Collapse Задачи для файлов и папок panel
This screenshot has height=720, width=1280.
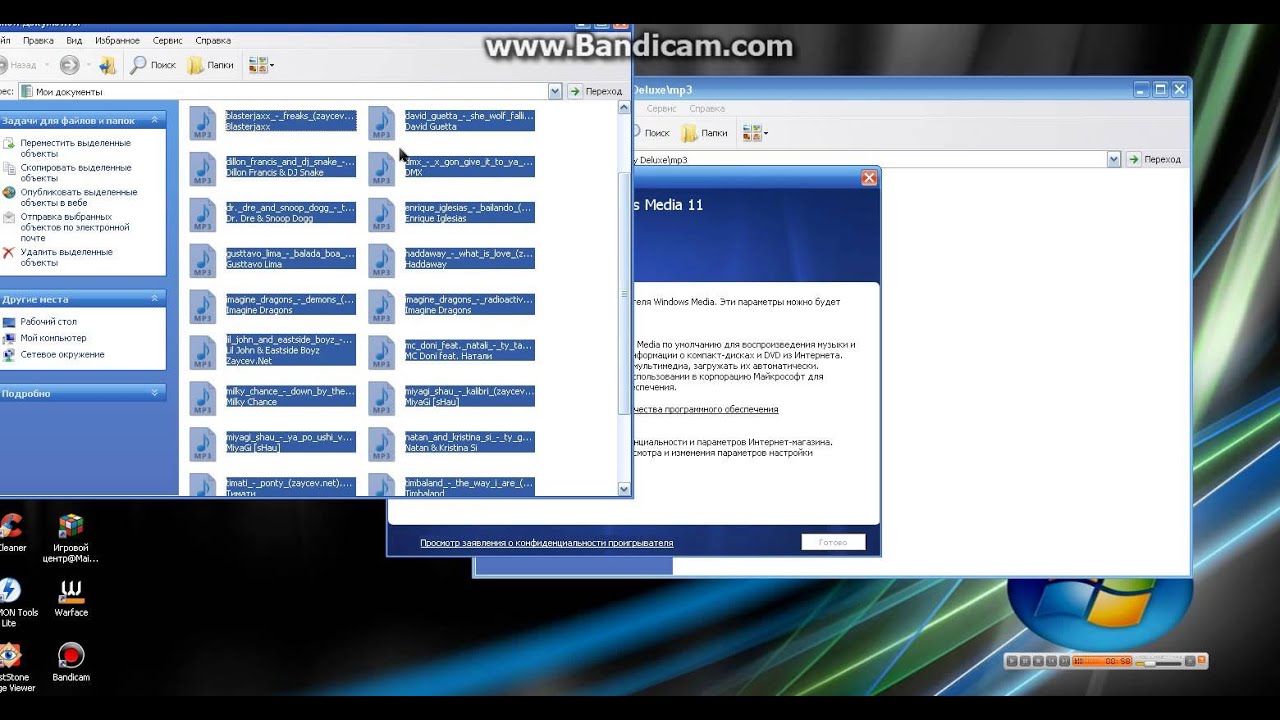[x=155, y=120]
